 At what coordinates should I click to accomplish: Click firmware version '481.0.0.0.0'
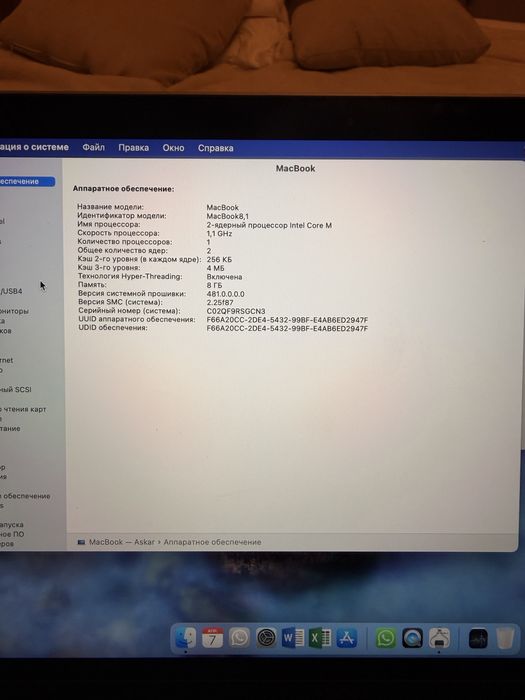(x=226, y=294)
